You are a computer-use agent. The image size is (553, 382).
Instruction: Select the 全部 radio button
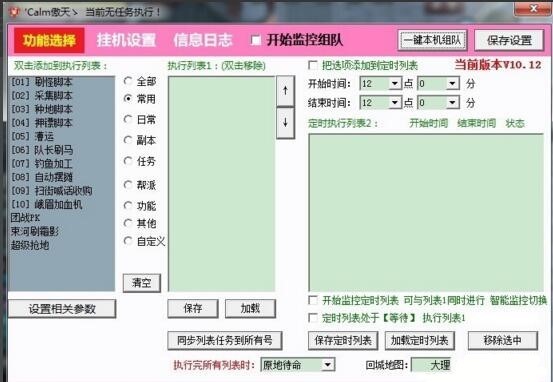(128, 81)
